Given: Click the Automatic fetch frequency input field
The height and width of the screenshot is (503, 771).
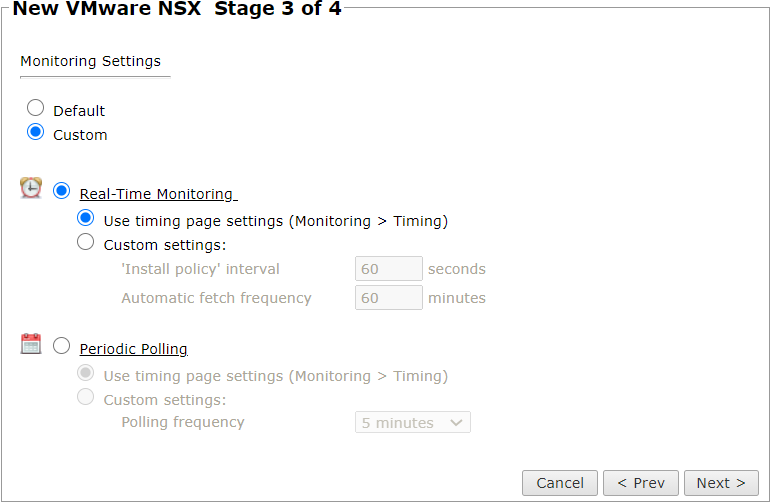Looking at the screenshot, I should 389,298.
